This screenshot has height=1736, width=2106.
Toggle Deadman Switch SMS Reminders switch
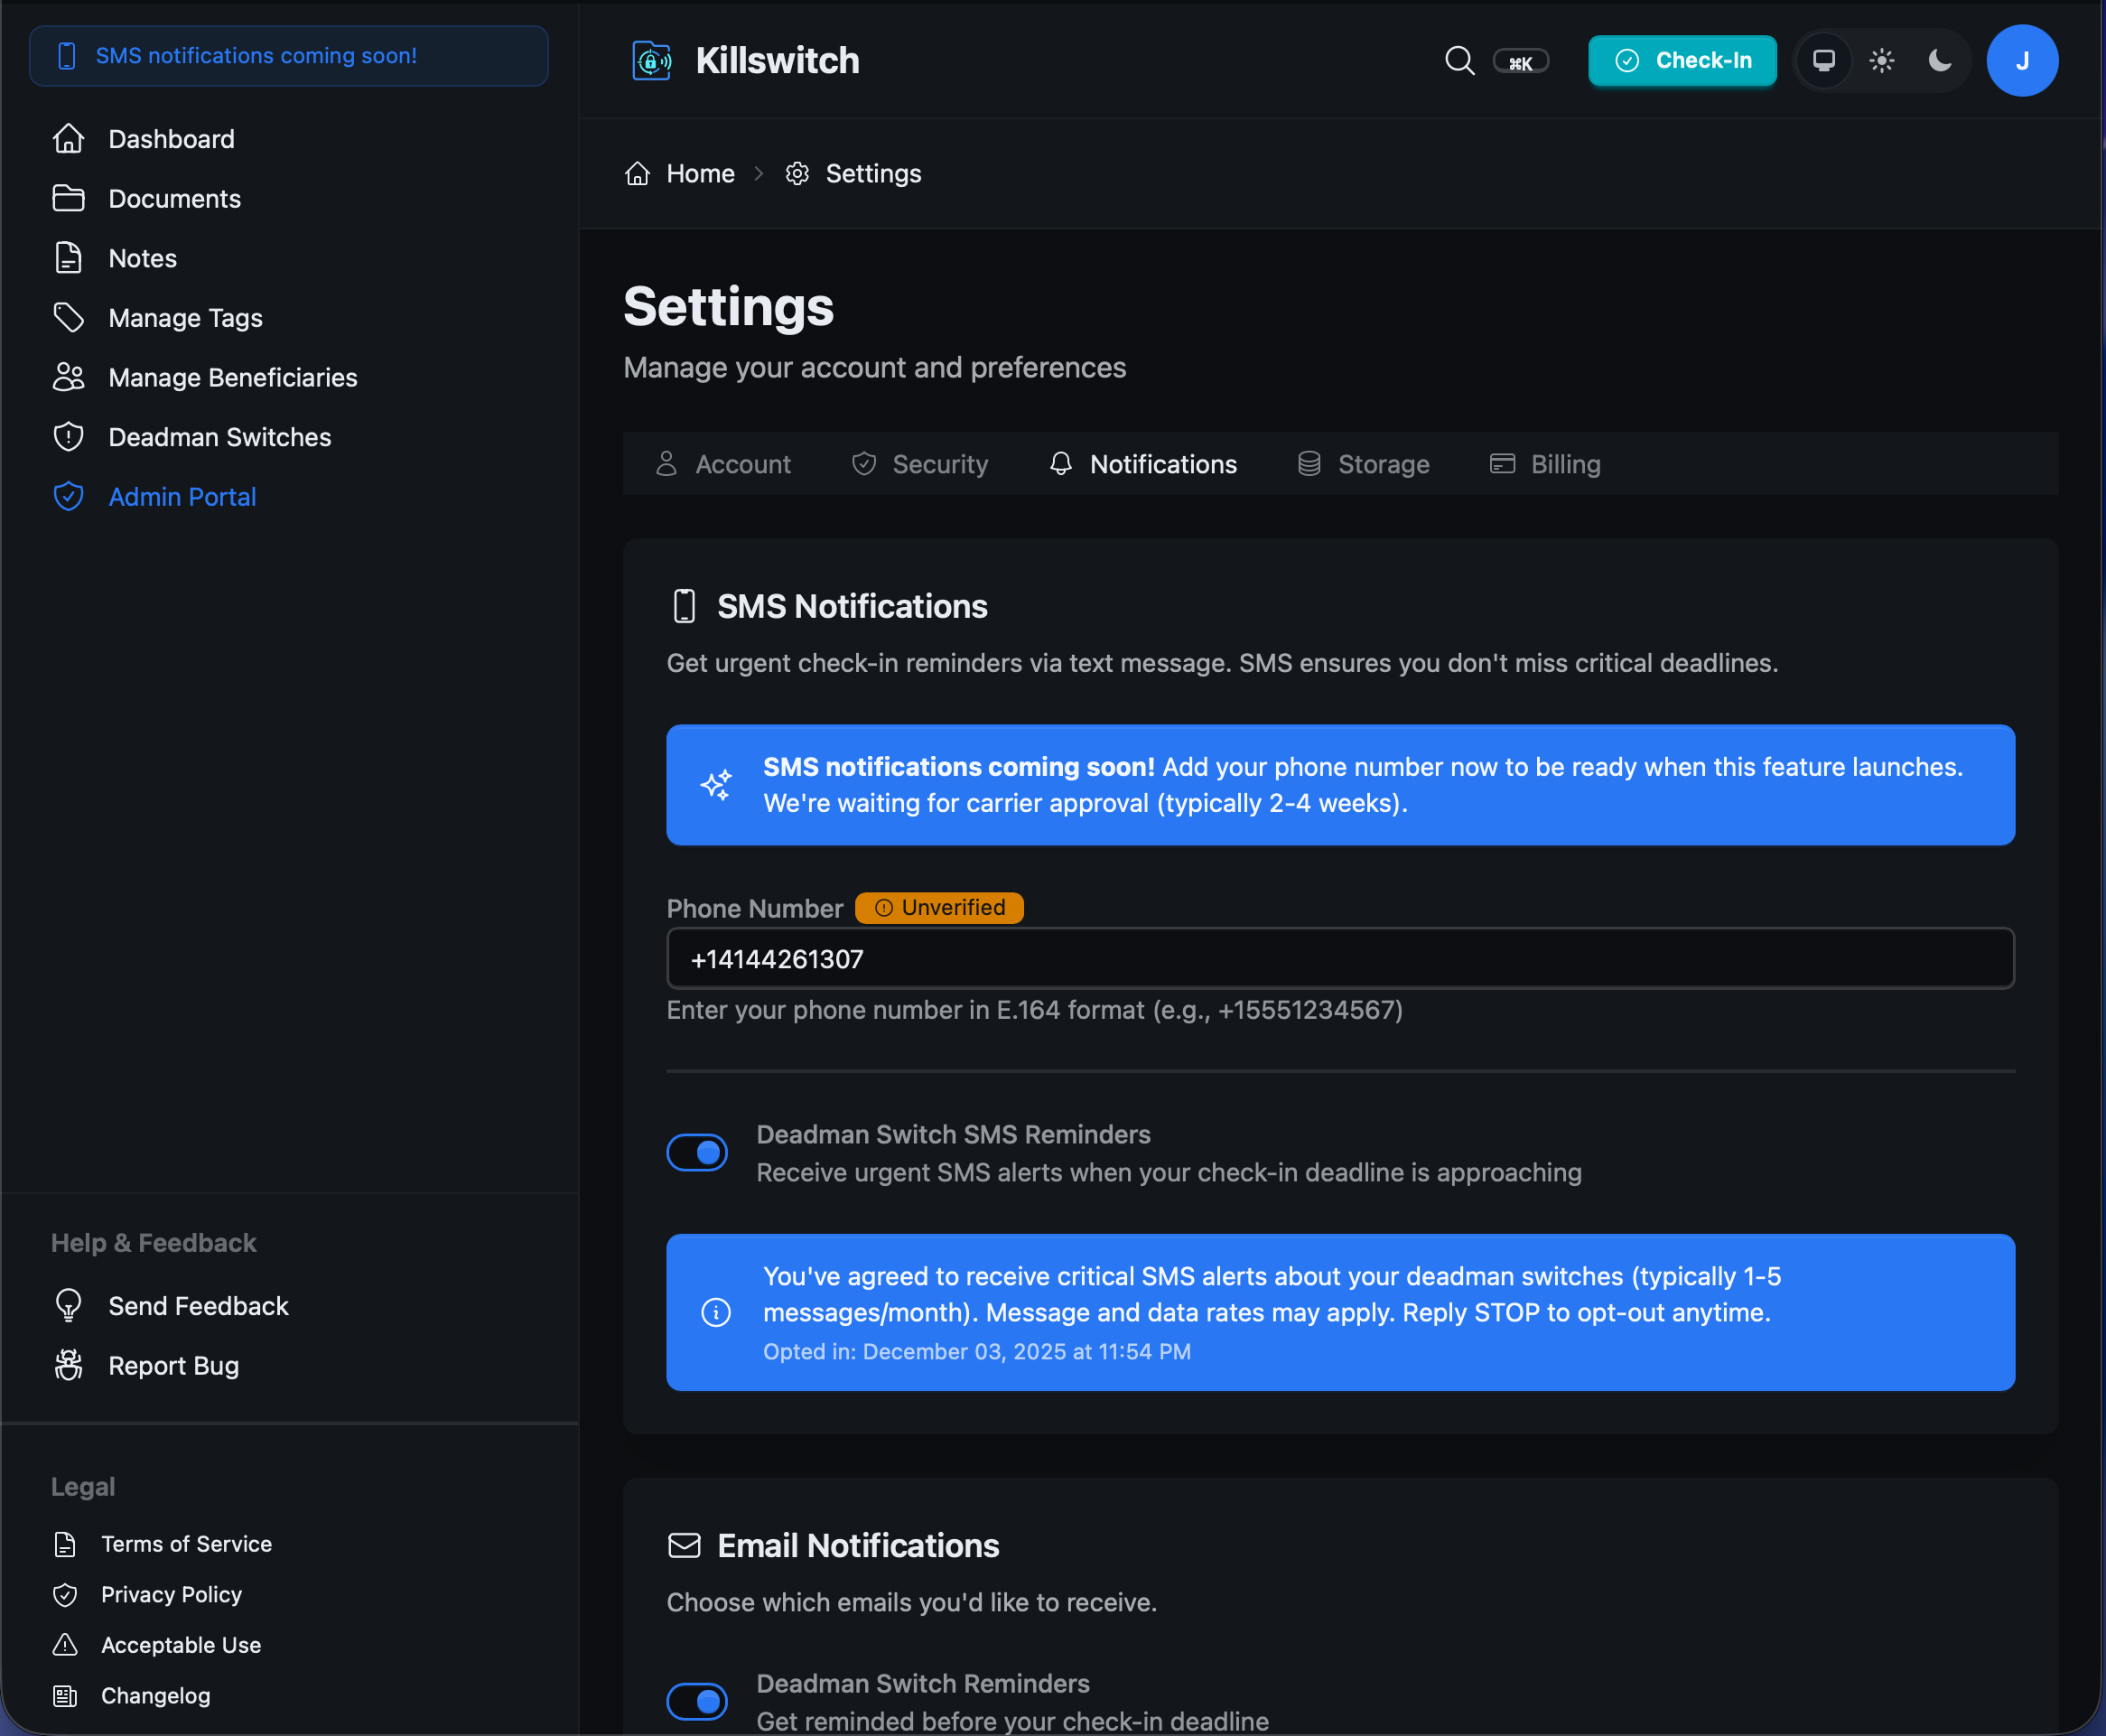697,1152
